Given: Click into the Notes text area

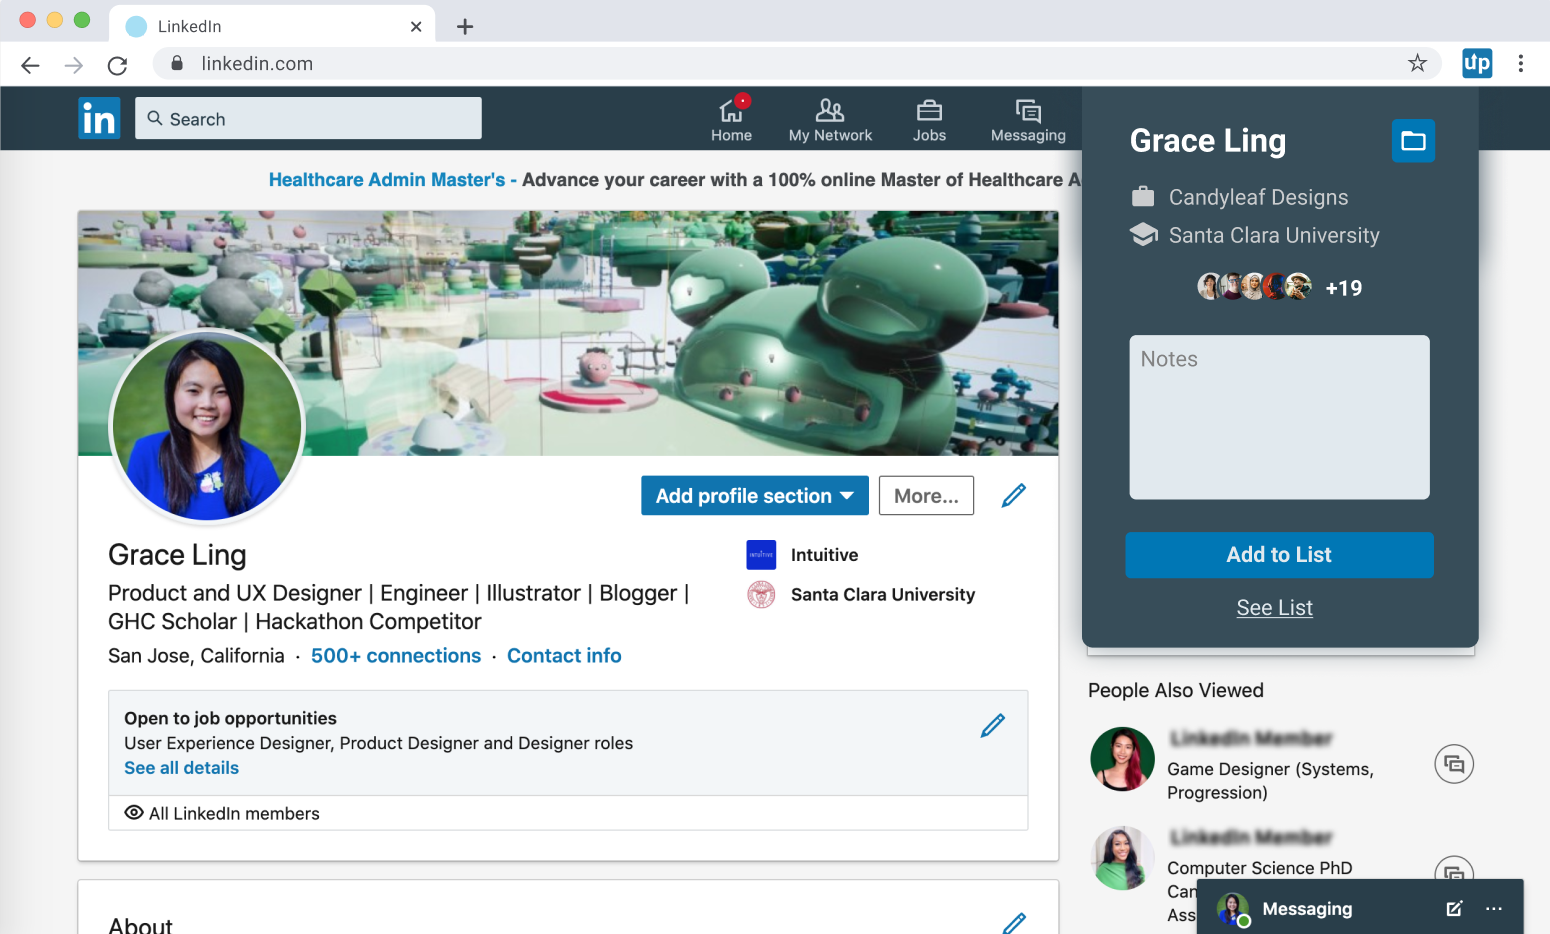Looking at the screenshot, I should (x=1279, y=417).
